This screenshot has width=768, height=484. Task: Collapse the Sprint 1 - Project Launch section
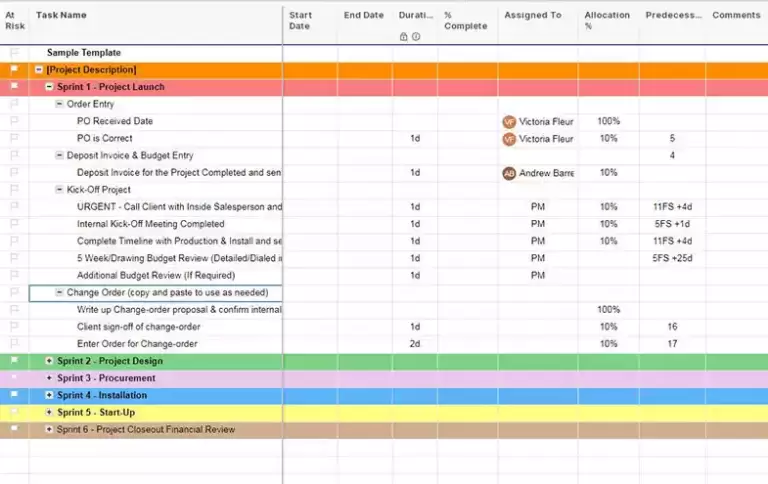(x=49, y=87)
